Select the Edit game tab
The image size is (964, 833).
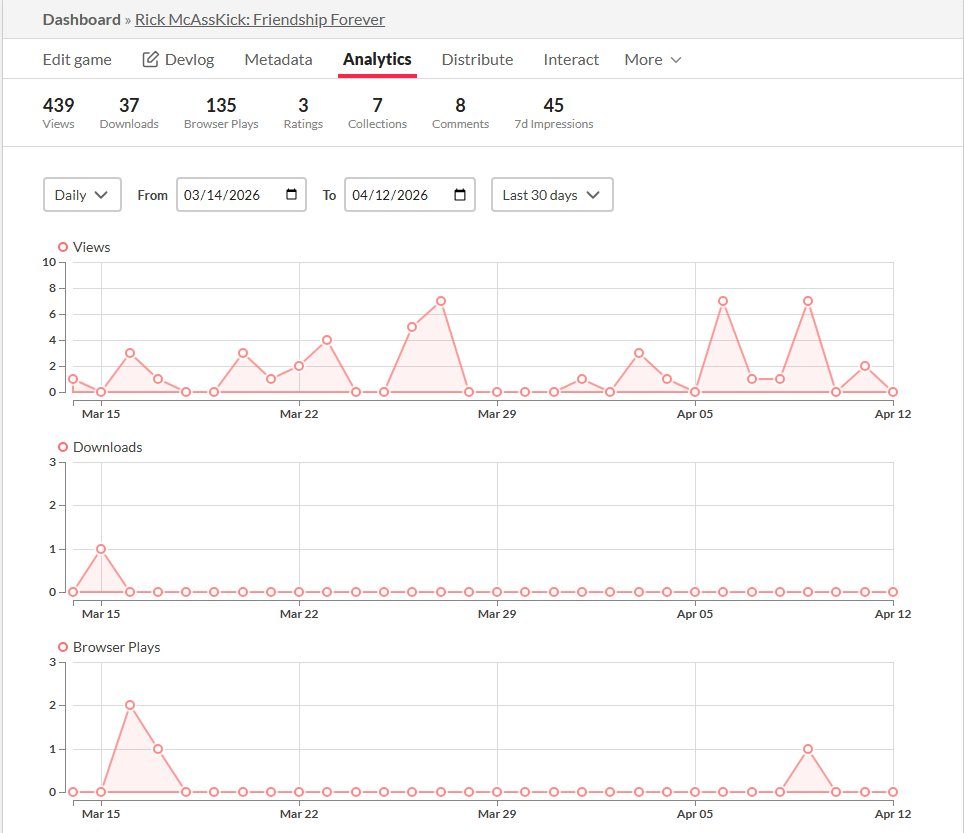coord(76,60)
